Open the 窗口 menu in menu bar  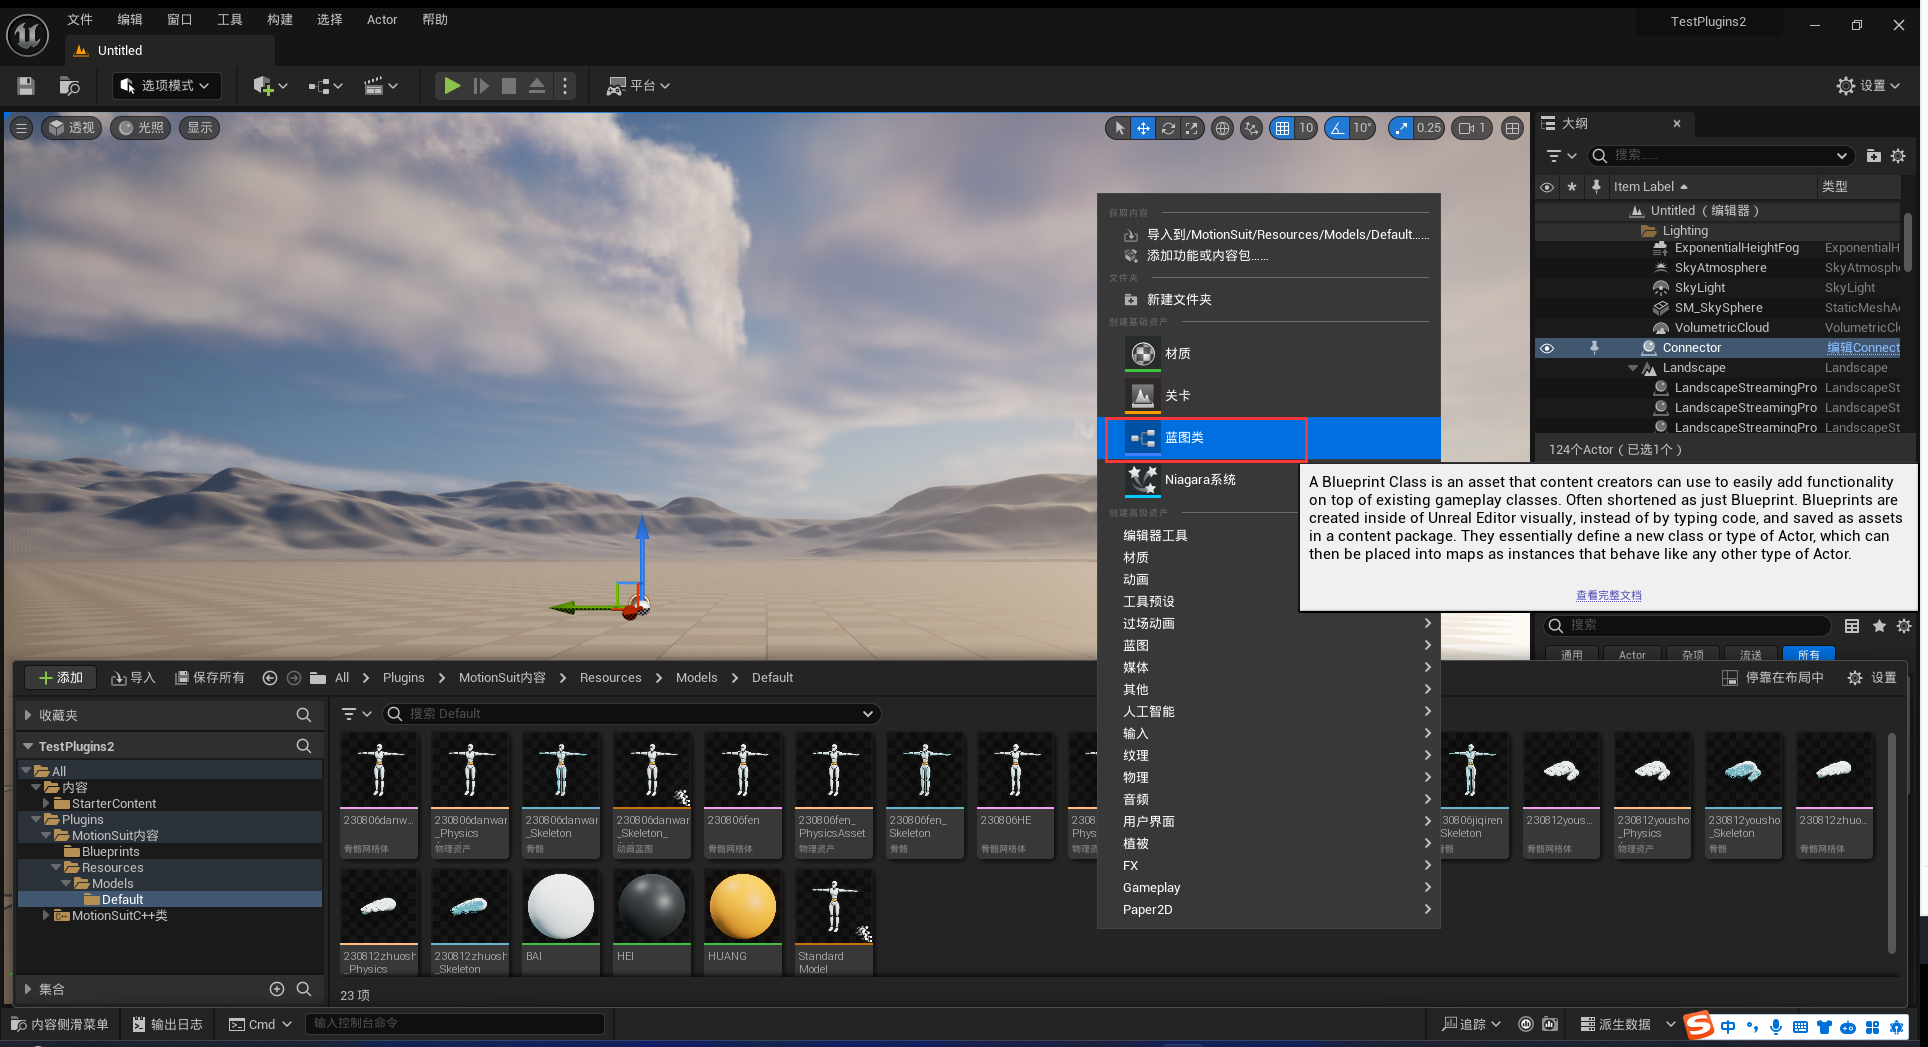(179, 19)
